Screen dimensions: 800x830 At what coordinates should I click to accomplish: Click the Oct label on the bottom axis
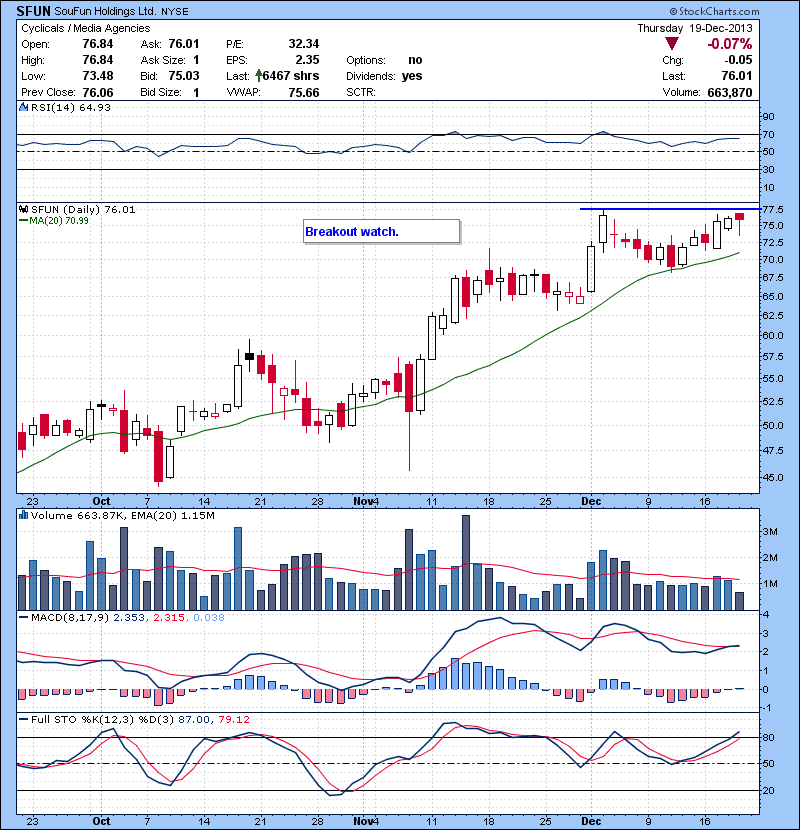[x=101, y=821]
